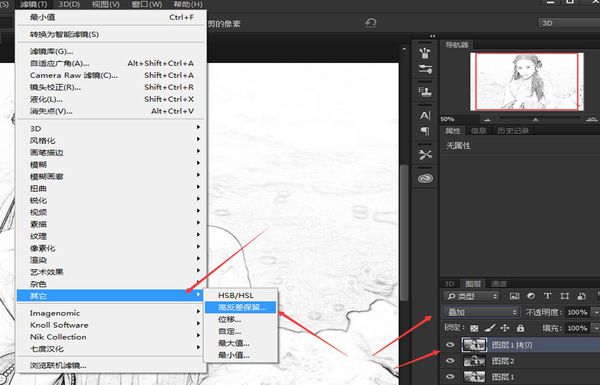Viewport: 600px width, 385px height.
Task: Click the navigator zoom slider handle
Action: pyautogui.click(x=536, y=120)
